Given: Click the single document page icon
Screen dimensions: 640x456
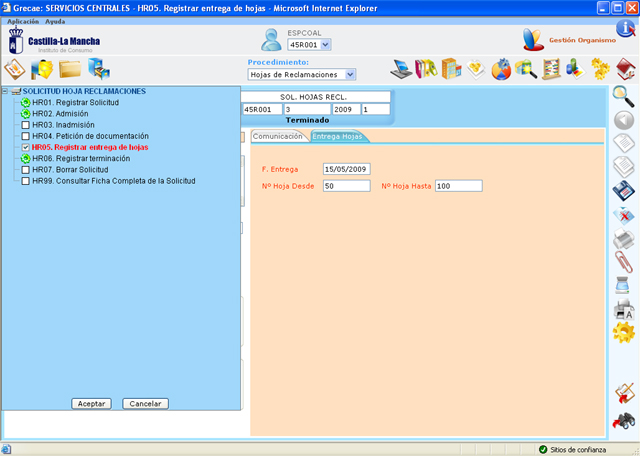Looking at the screenshot, I should tap(624, 143).
